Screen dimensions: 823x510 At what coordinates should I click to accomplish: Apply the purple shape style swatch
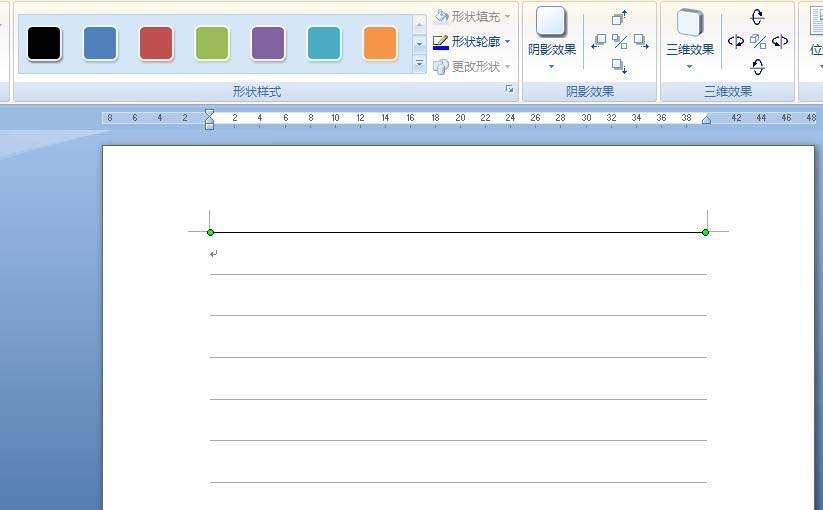point(268,44)
